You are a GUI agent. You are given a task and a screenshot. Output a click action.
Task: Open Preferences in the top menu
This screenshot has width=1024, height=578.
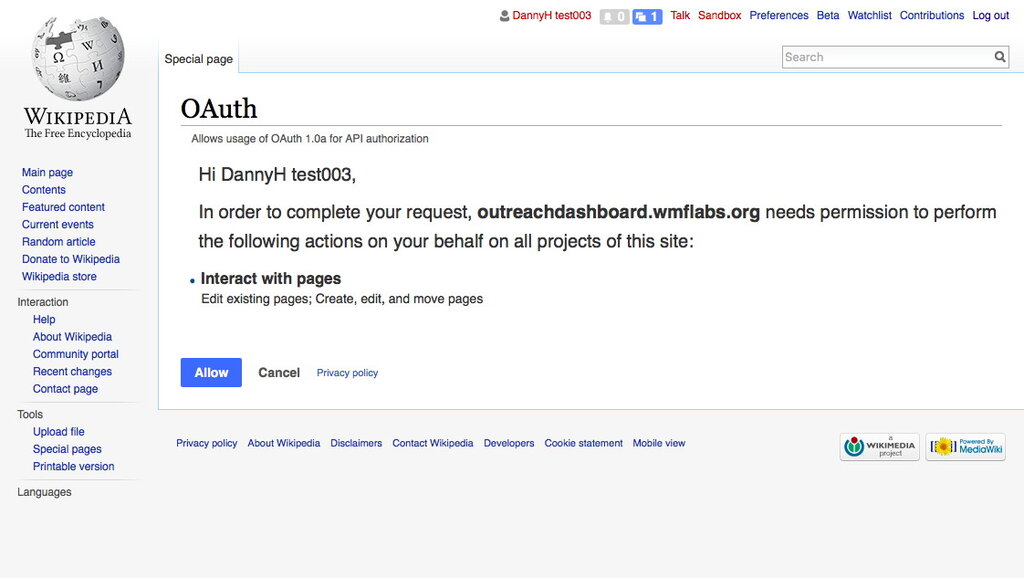(x=778, y=16)
